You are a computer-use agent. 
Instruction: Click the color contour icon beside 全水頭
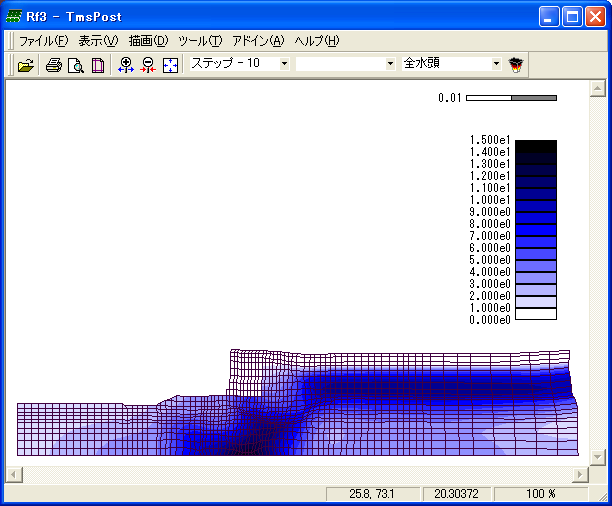tap(516, 64)
